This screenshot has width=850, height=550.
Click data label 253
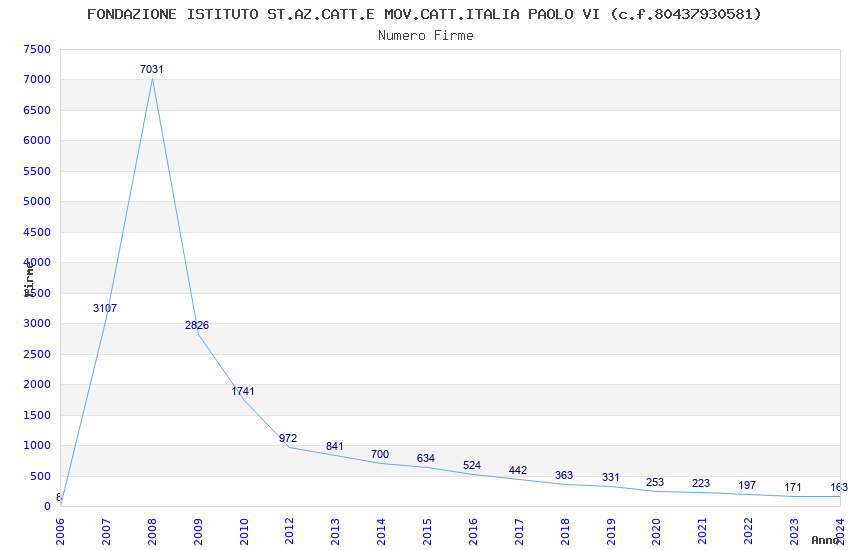pyautogui.click(x=655, y=482)
